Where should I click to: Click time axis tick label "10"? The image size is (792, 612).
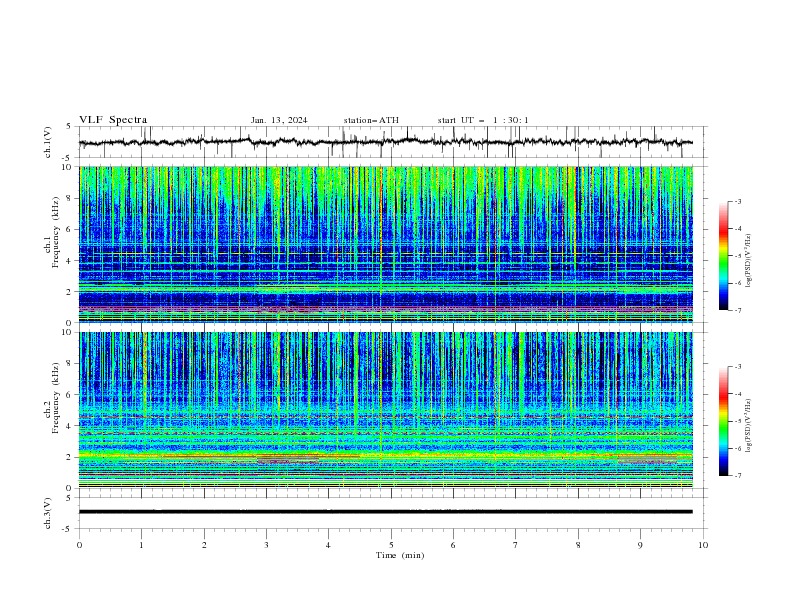tap(703, 545)
